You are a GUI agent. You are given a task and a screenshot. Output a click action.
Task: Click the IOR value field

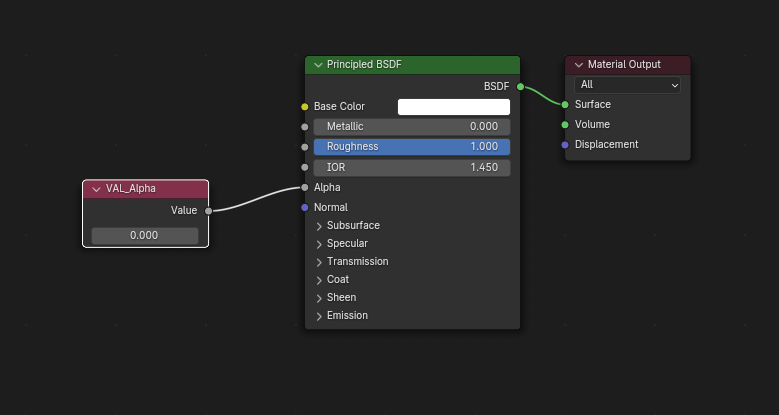point(412,167)
